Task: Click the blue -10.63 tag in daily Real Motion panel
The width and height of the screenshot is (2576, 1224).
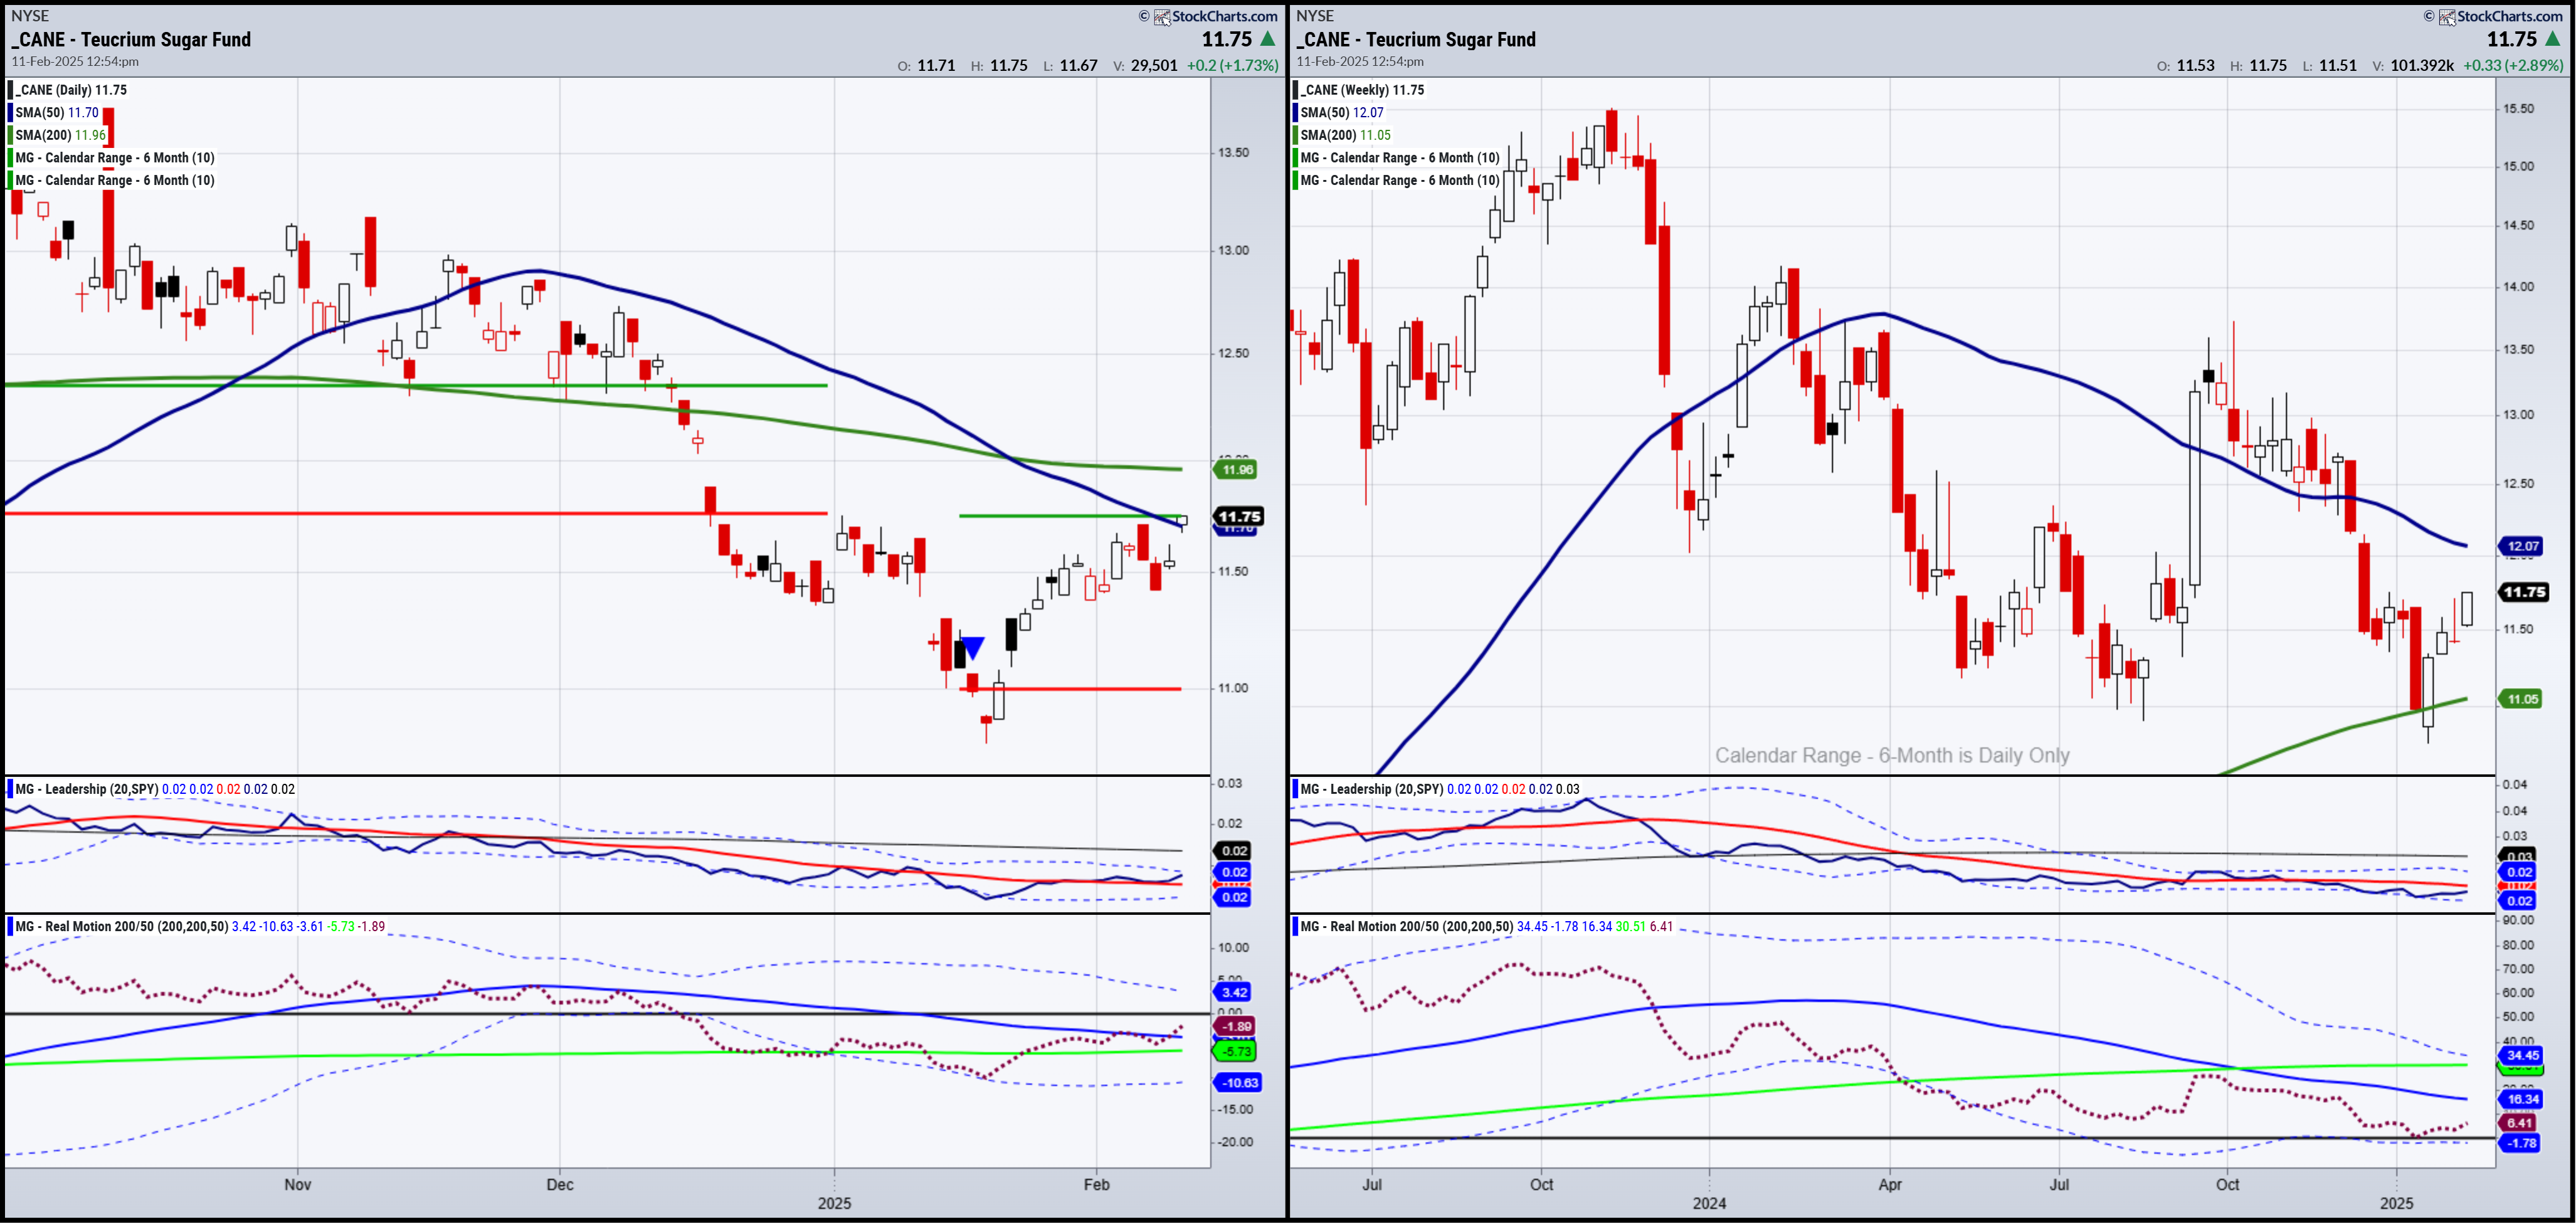Action: [1238, 1083]
